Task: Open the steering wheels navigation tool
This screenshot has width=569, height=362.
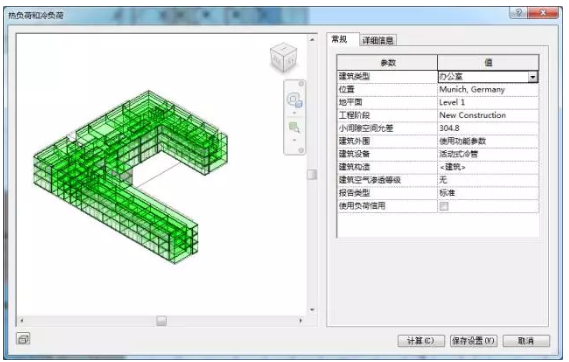Action: click(294, 100)
